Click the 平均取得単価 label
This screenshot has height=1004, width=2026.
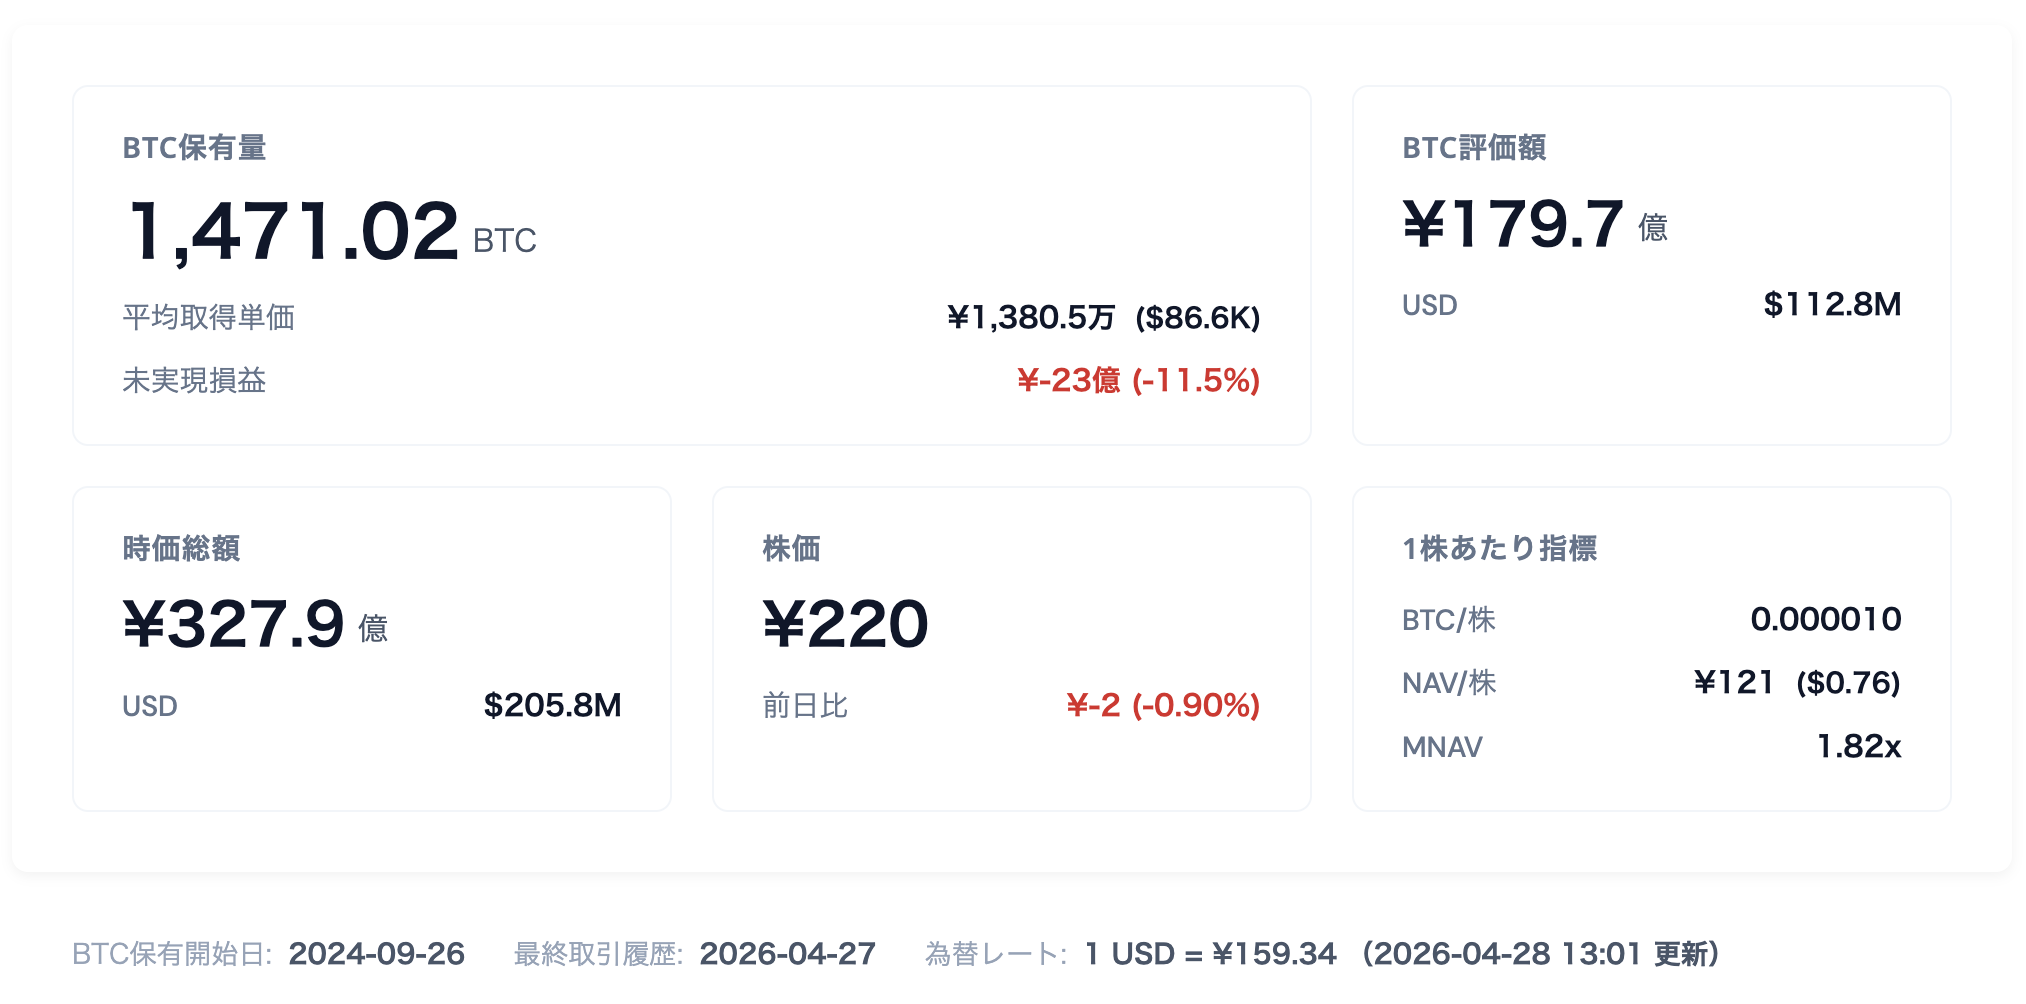pyautogui.click(x=195, y=316)
